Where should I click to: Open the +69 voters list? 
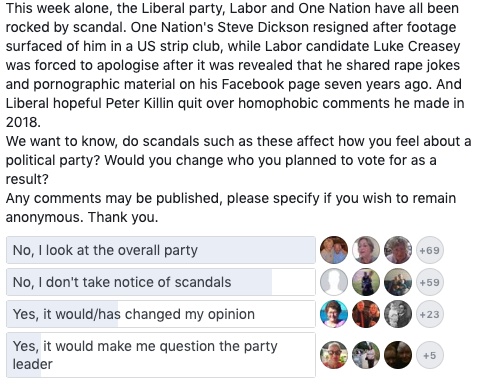430,250
